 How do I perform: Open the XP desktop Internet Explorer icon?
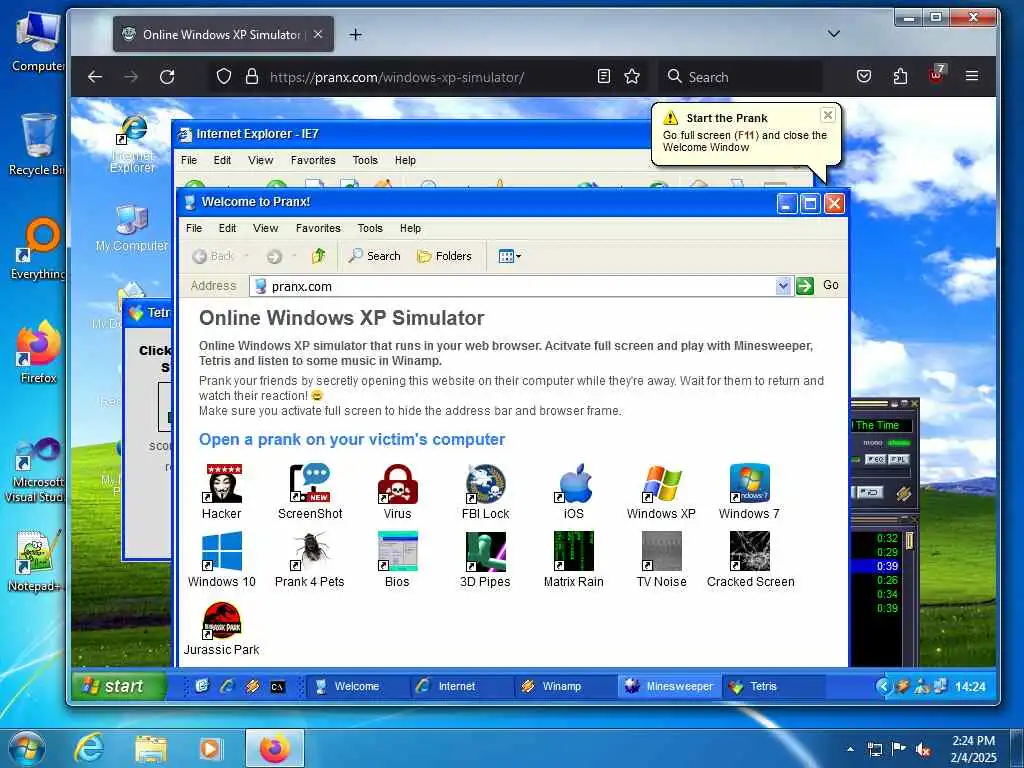pos(133,145)
